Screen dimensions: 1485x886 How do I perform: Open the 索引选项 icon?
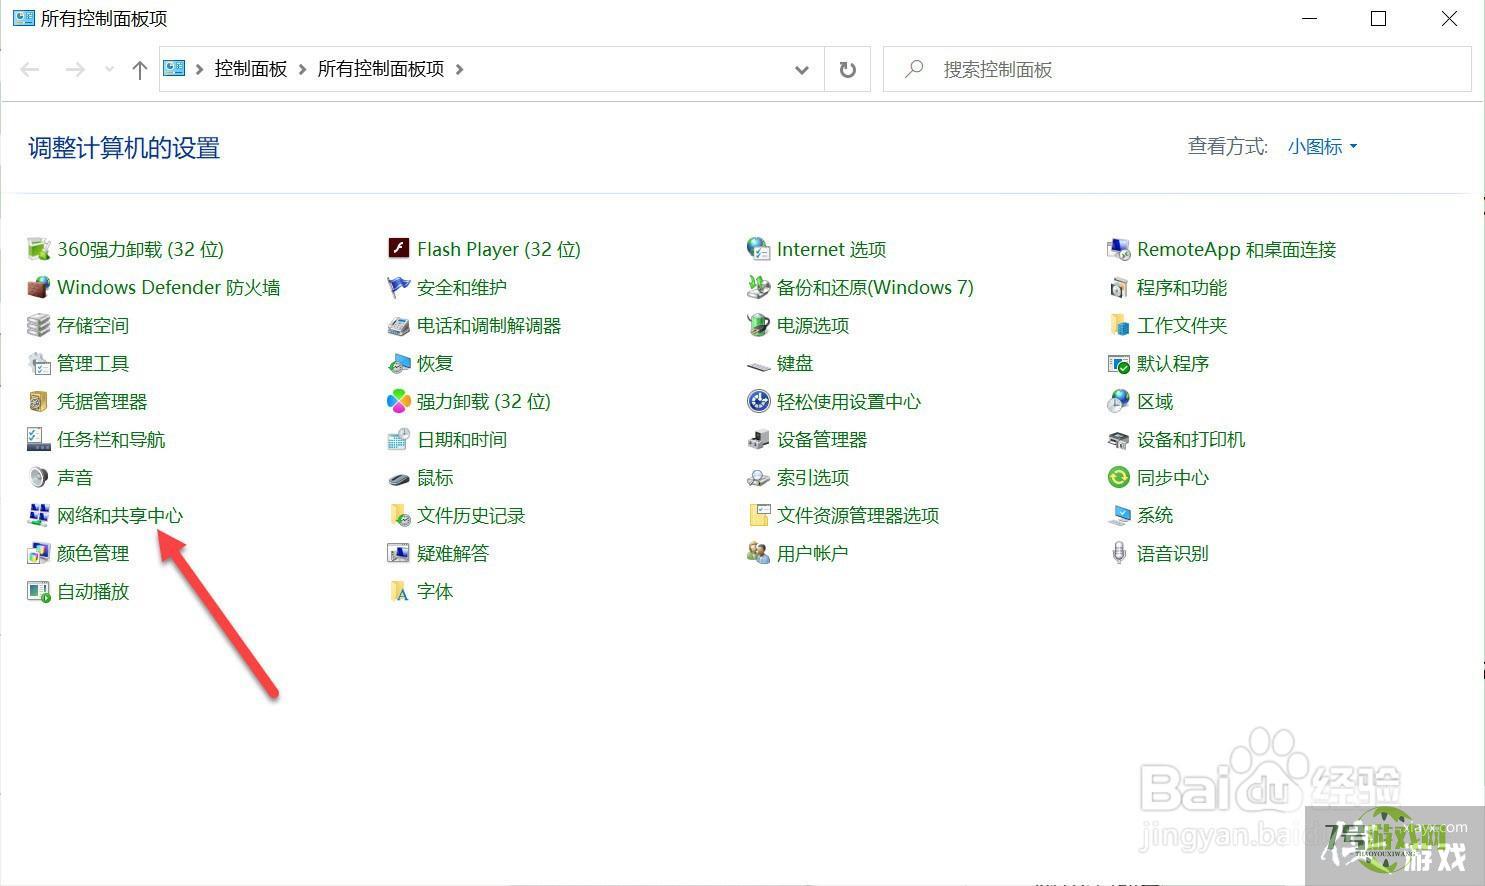point(758,477)
